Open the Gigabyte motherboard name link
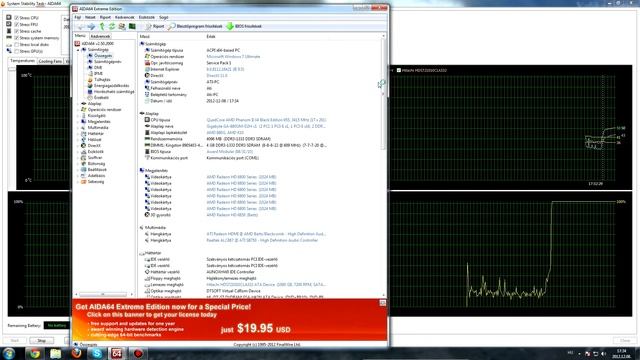Screen dimensions: 640x360 pyautogui.click(x=266, y=127)
